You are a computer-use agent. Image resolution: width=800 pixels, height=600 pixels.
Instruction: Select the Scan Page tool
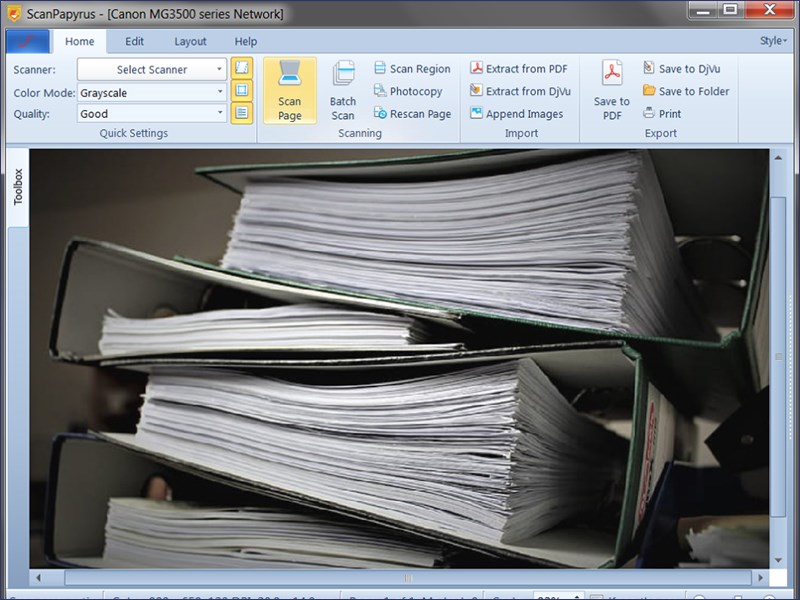coord(289,90)
